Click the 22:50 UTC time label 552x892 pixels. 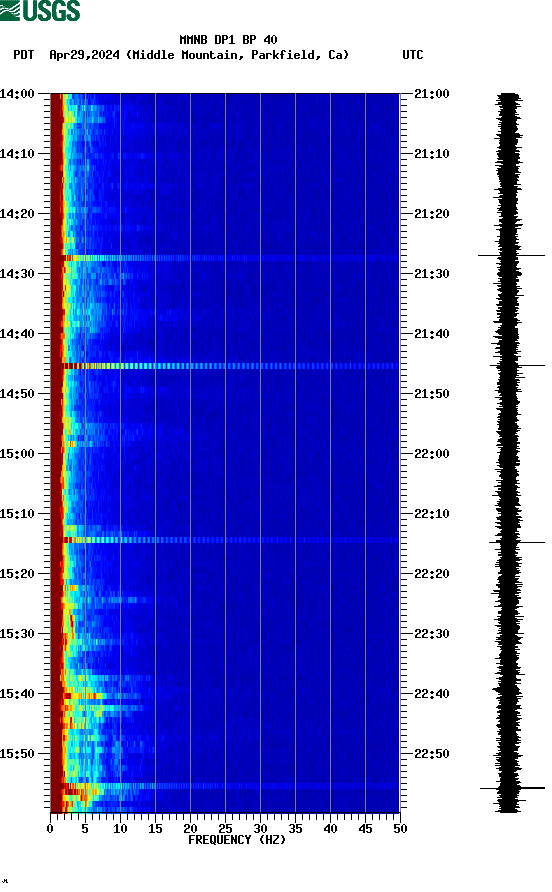tap(432, 754)
